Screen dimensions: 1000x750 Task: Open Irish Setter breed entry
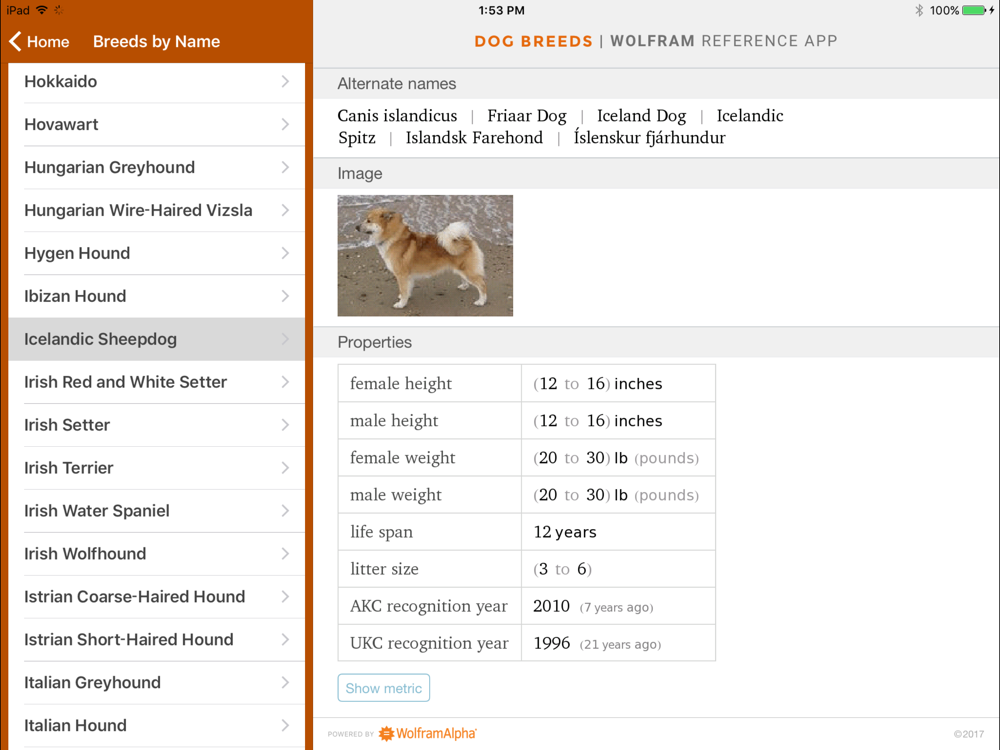(157, 425)
